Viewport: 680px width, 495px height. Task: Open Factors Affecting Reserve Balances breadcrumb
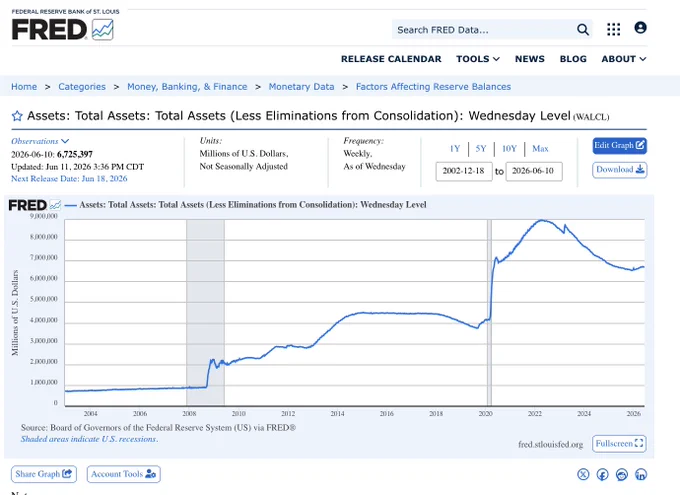click(433, 87)
